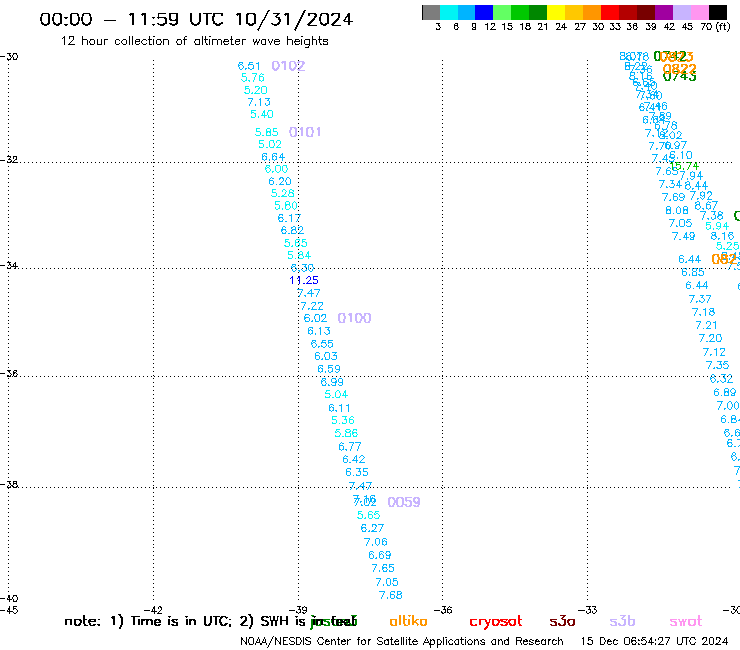
Task: Click the cyan swatch in the legend bar
Action: pyautogui.click(x=449, y=12)
